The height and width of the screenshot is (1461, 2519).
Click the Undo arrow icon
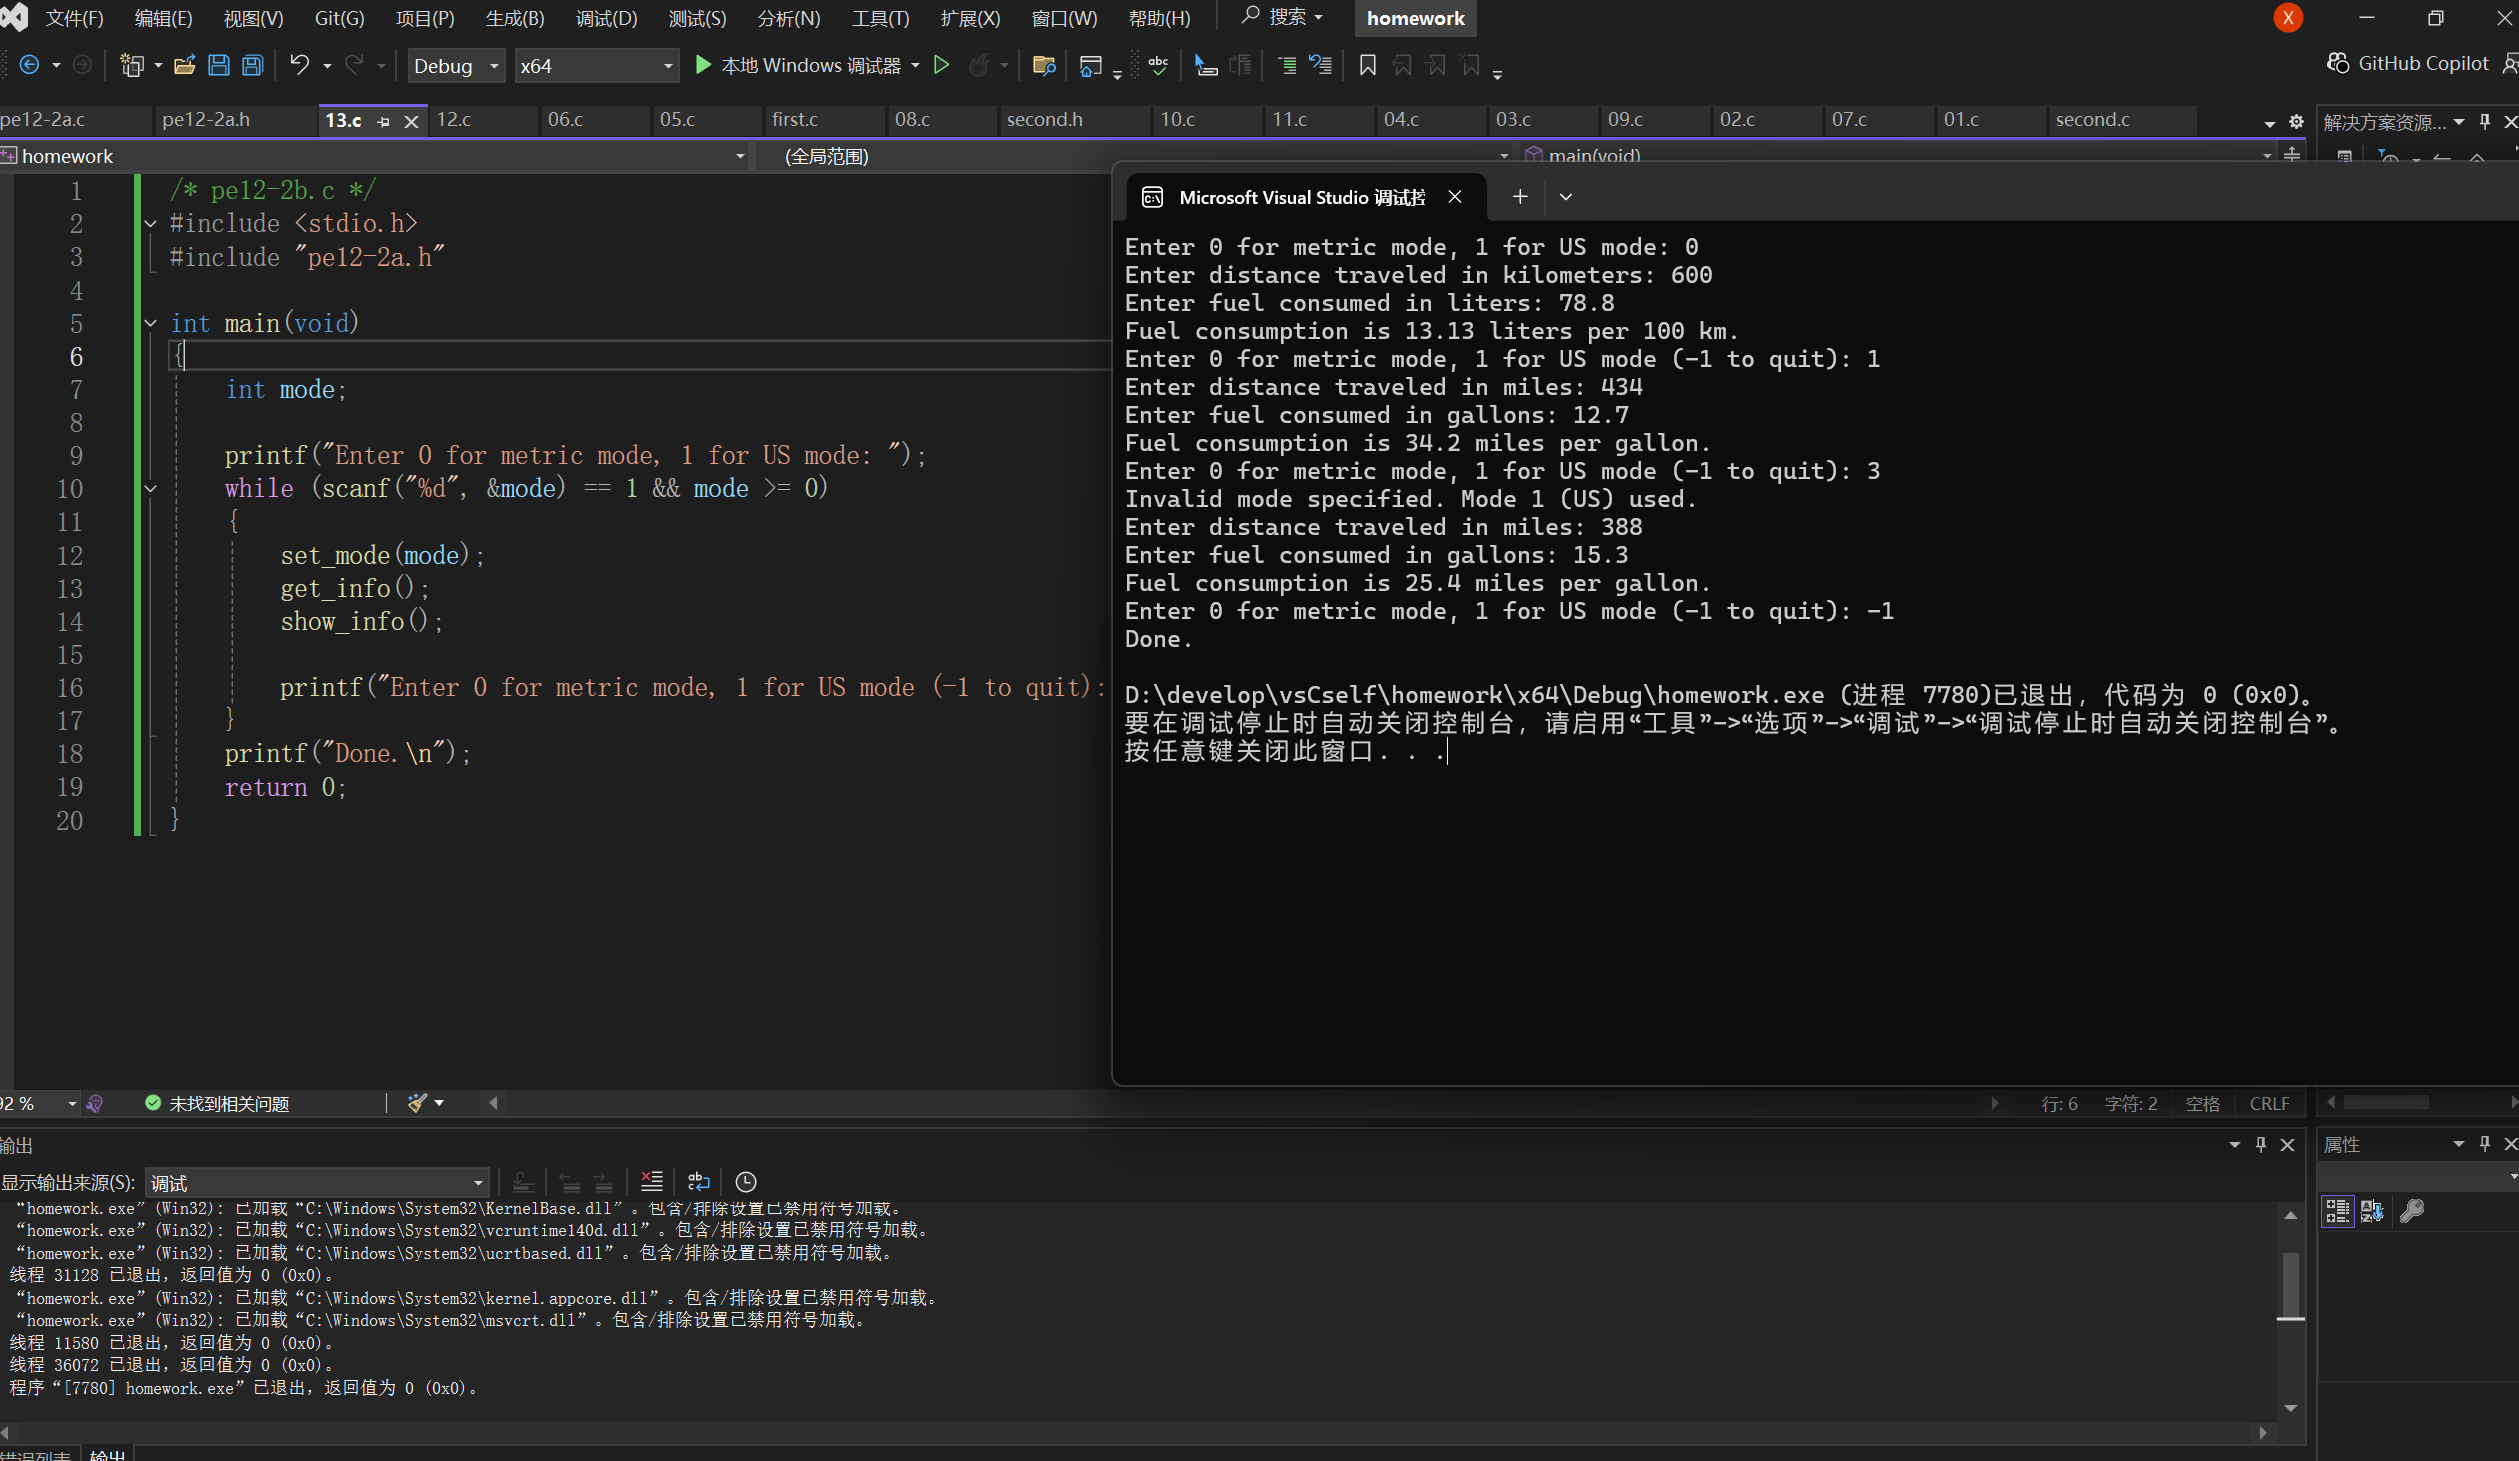[x=298, y=65]
